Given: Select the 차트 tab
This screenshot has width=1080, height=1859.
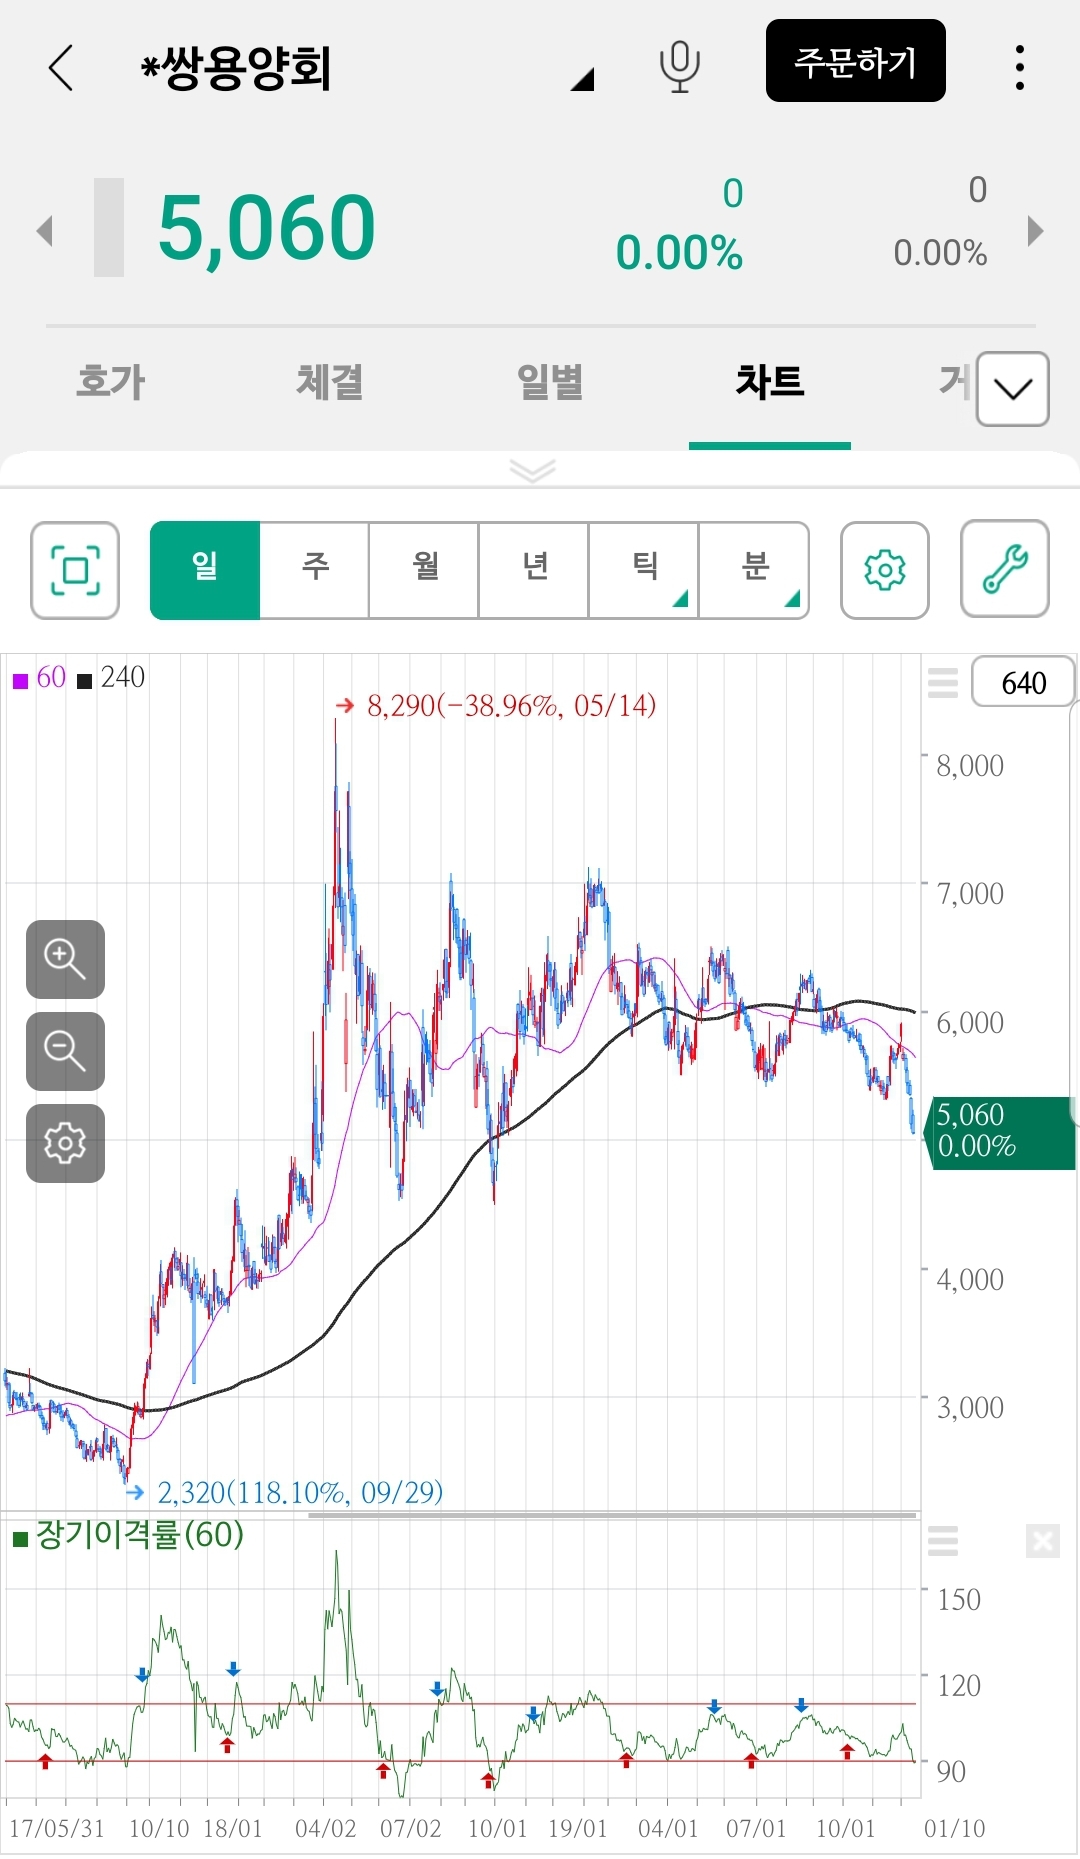Looking at the screenshot, I should 770,382.
